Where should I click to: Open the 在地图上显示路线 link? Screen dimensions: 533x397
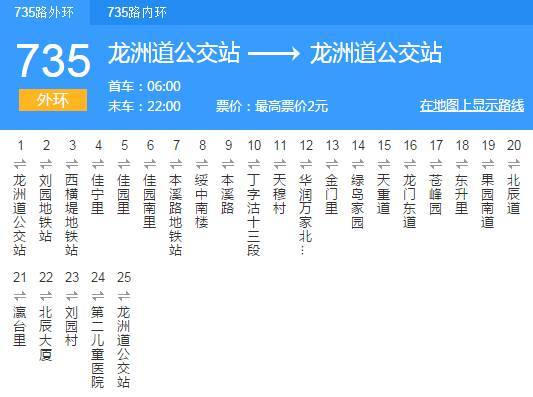pos(472,105)
